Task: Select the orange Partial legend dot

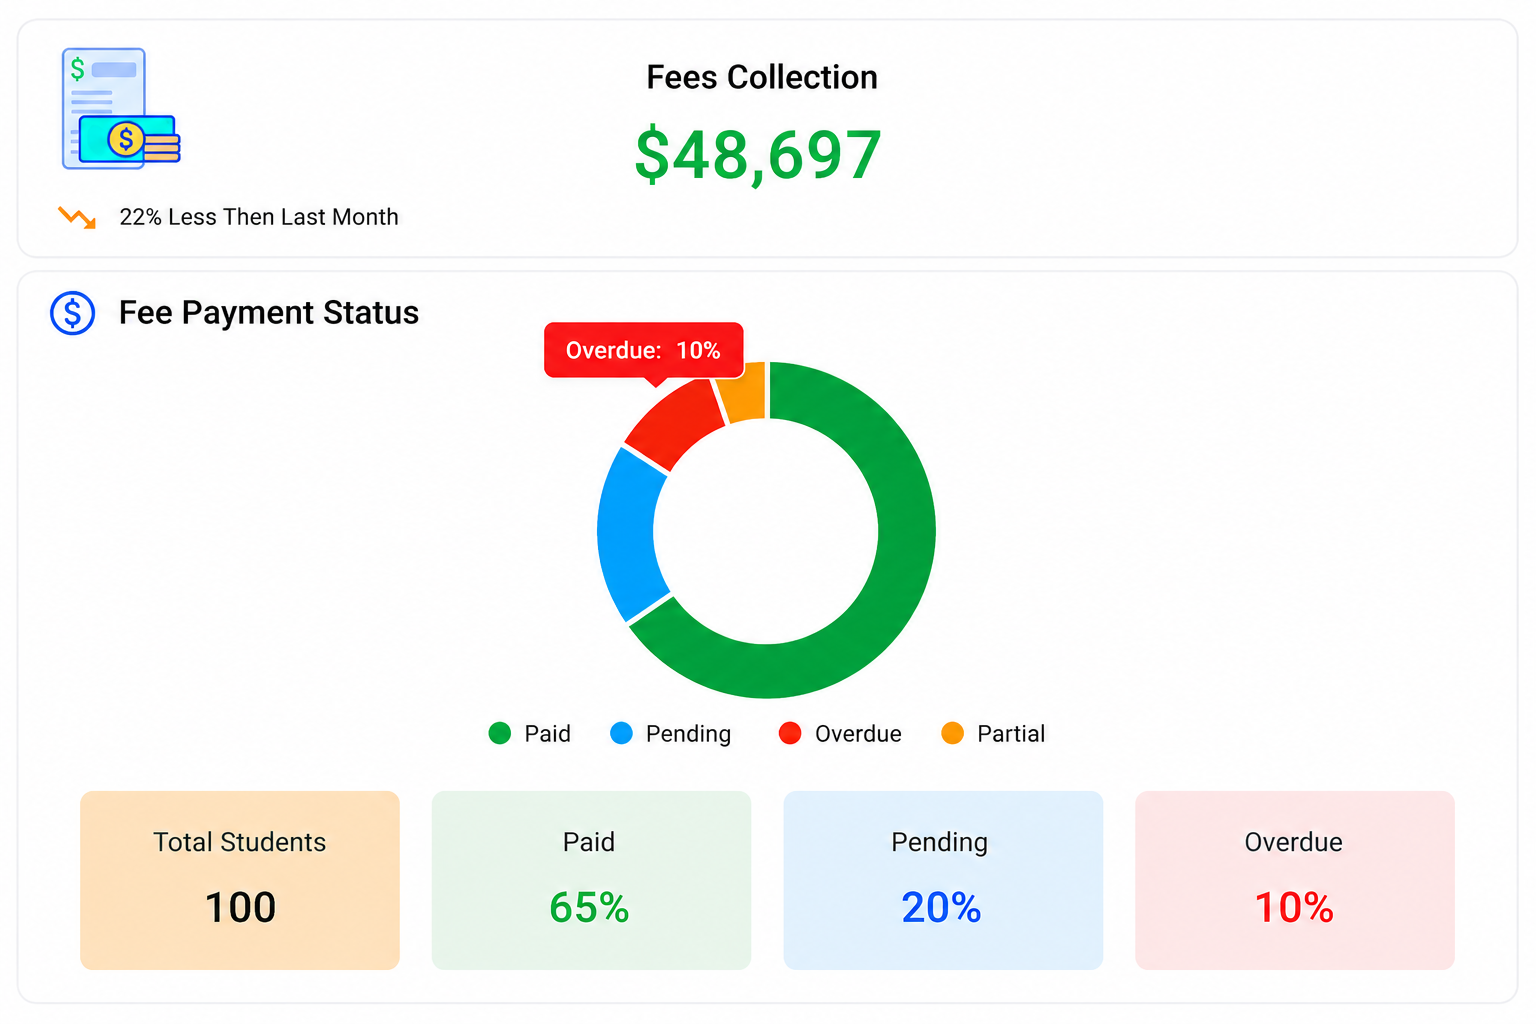Action: (953, 733)
